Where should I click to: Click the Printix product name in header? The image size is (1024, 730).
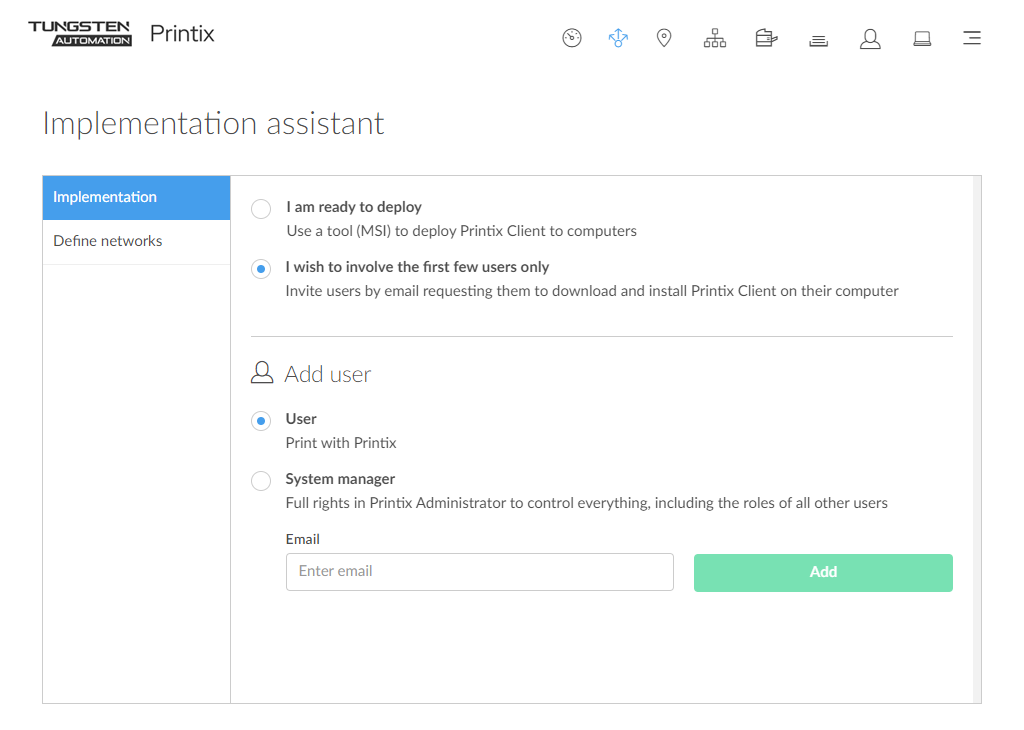pos(182,34)
